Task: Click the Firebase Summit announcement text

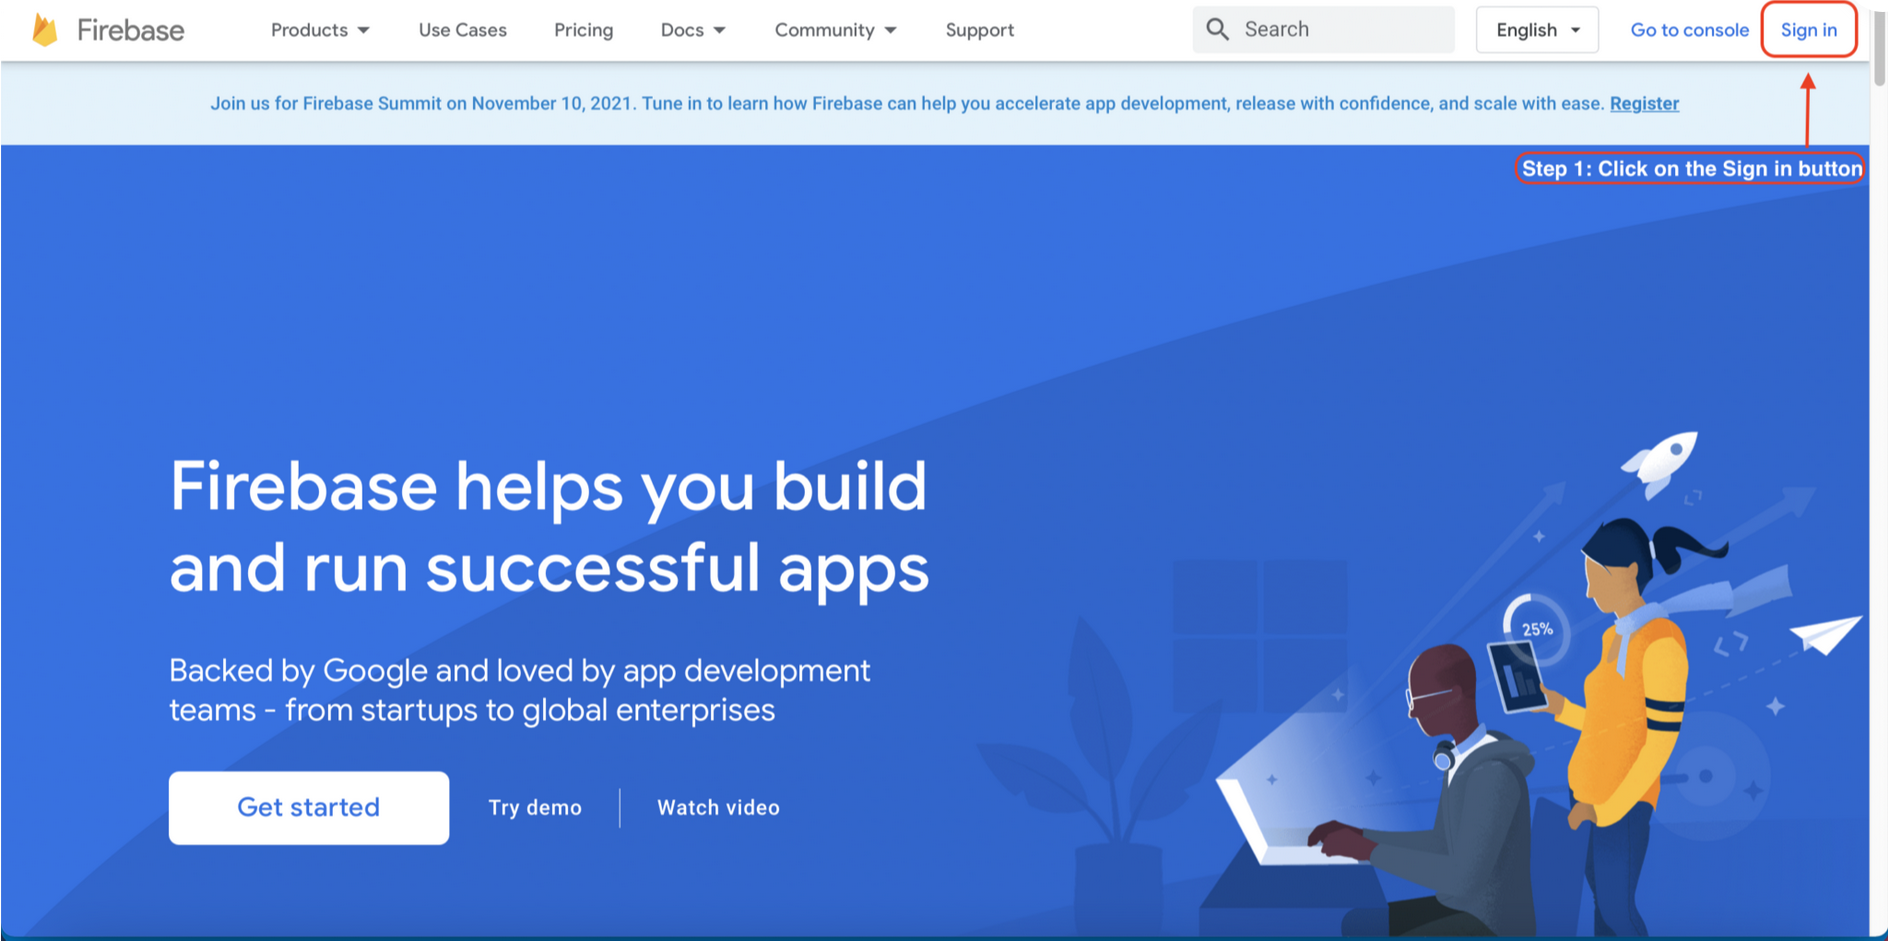Action: tap(907, 104)
